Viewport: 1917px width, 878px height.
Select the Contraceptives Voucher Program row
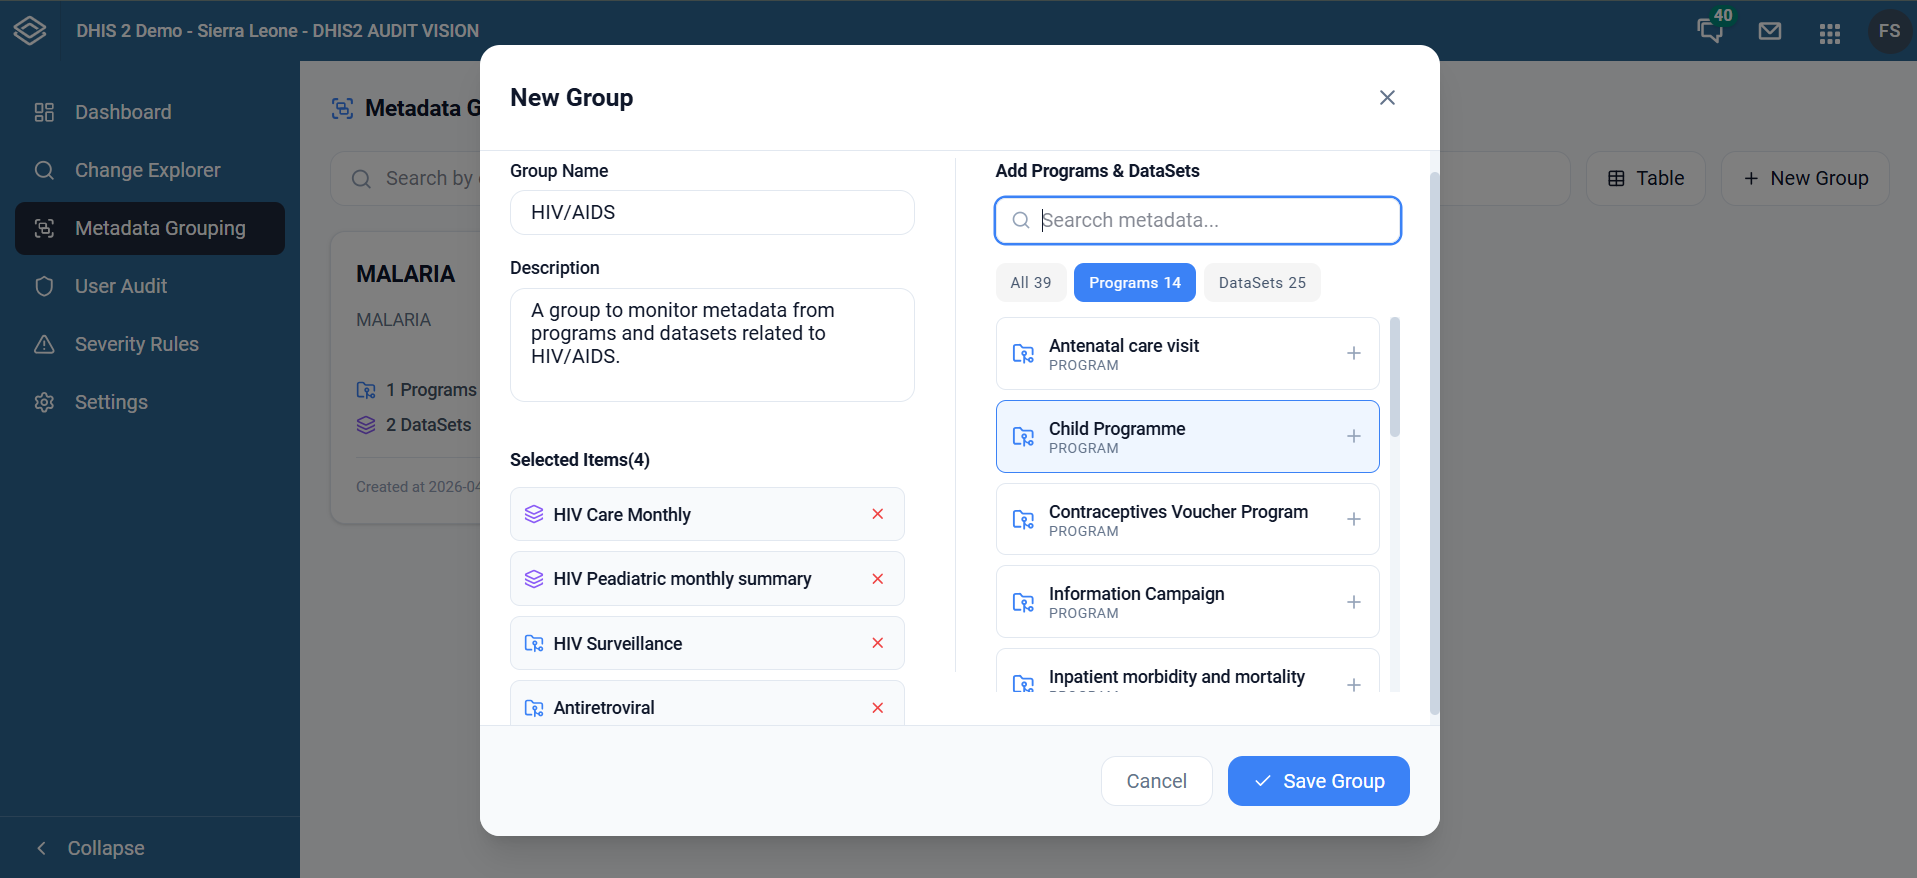tap(1188, 519)
